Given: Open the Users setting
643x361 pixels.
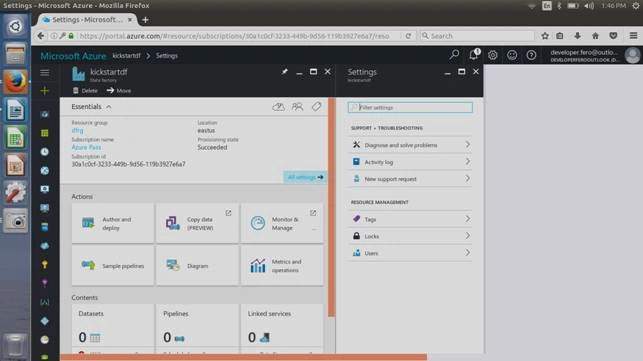Looking at the screenshot, I should pyautogui.click(x=410, y=253).
